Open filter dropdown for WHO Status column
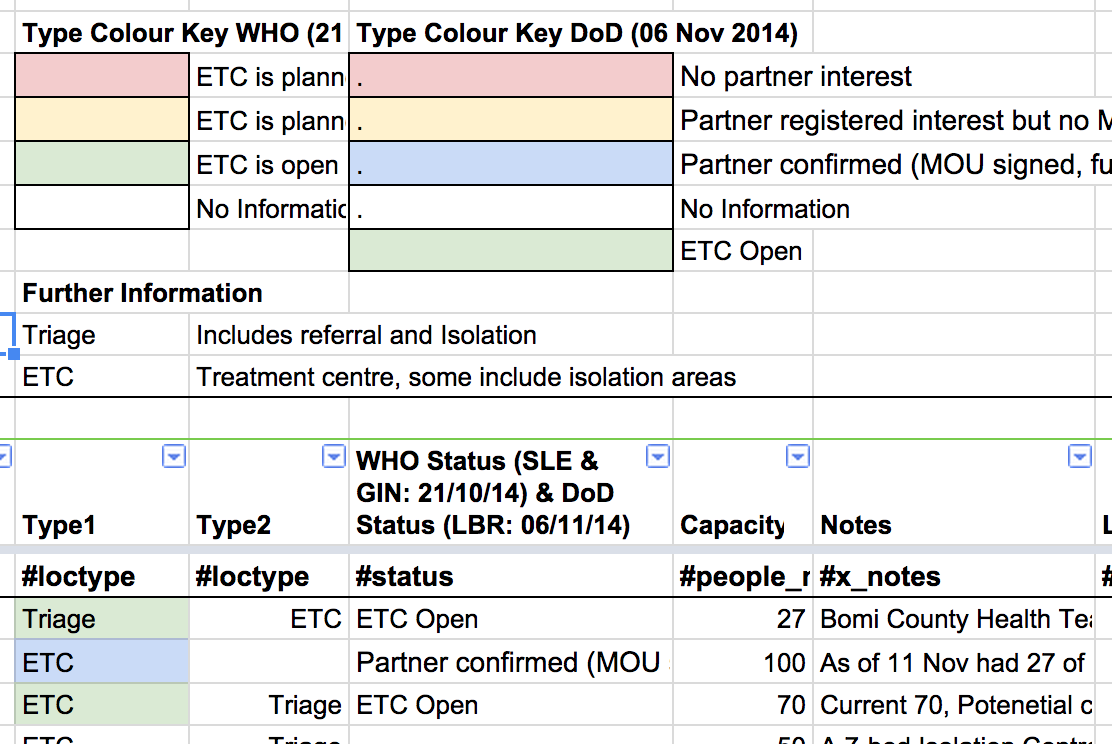 657,456
